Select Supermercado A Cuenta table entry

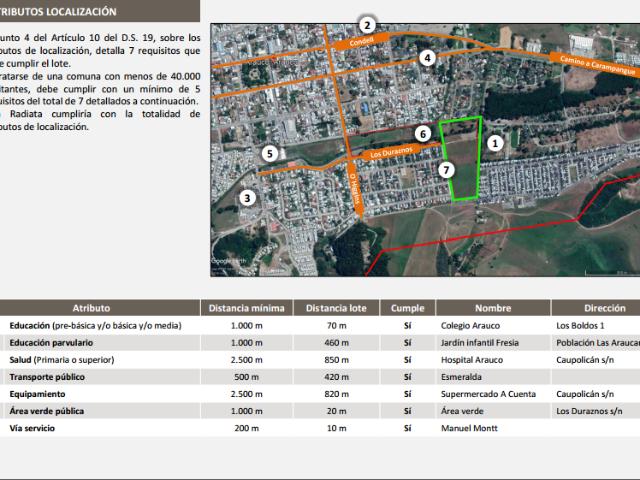(x=483, y=394)
